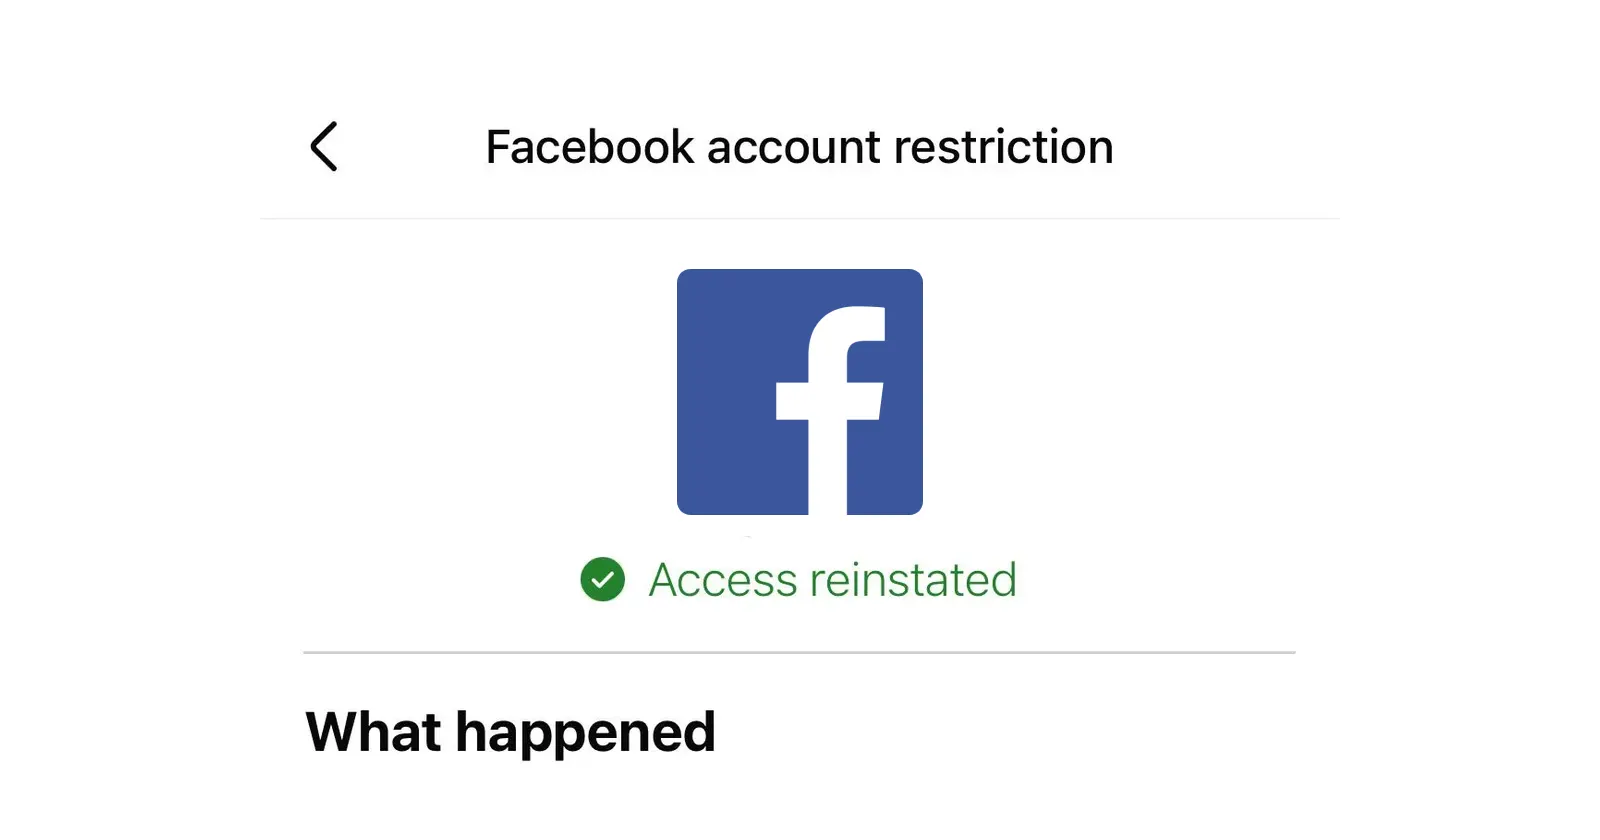Select the word "Access" in green text
This screenshot has height=840, width=1600.
723,580
